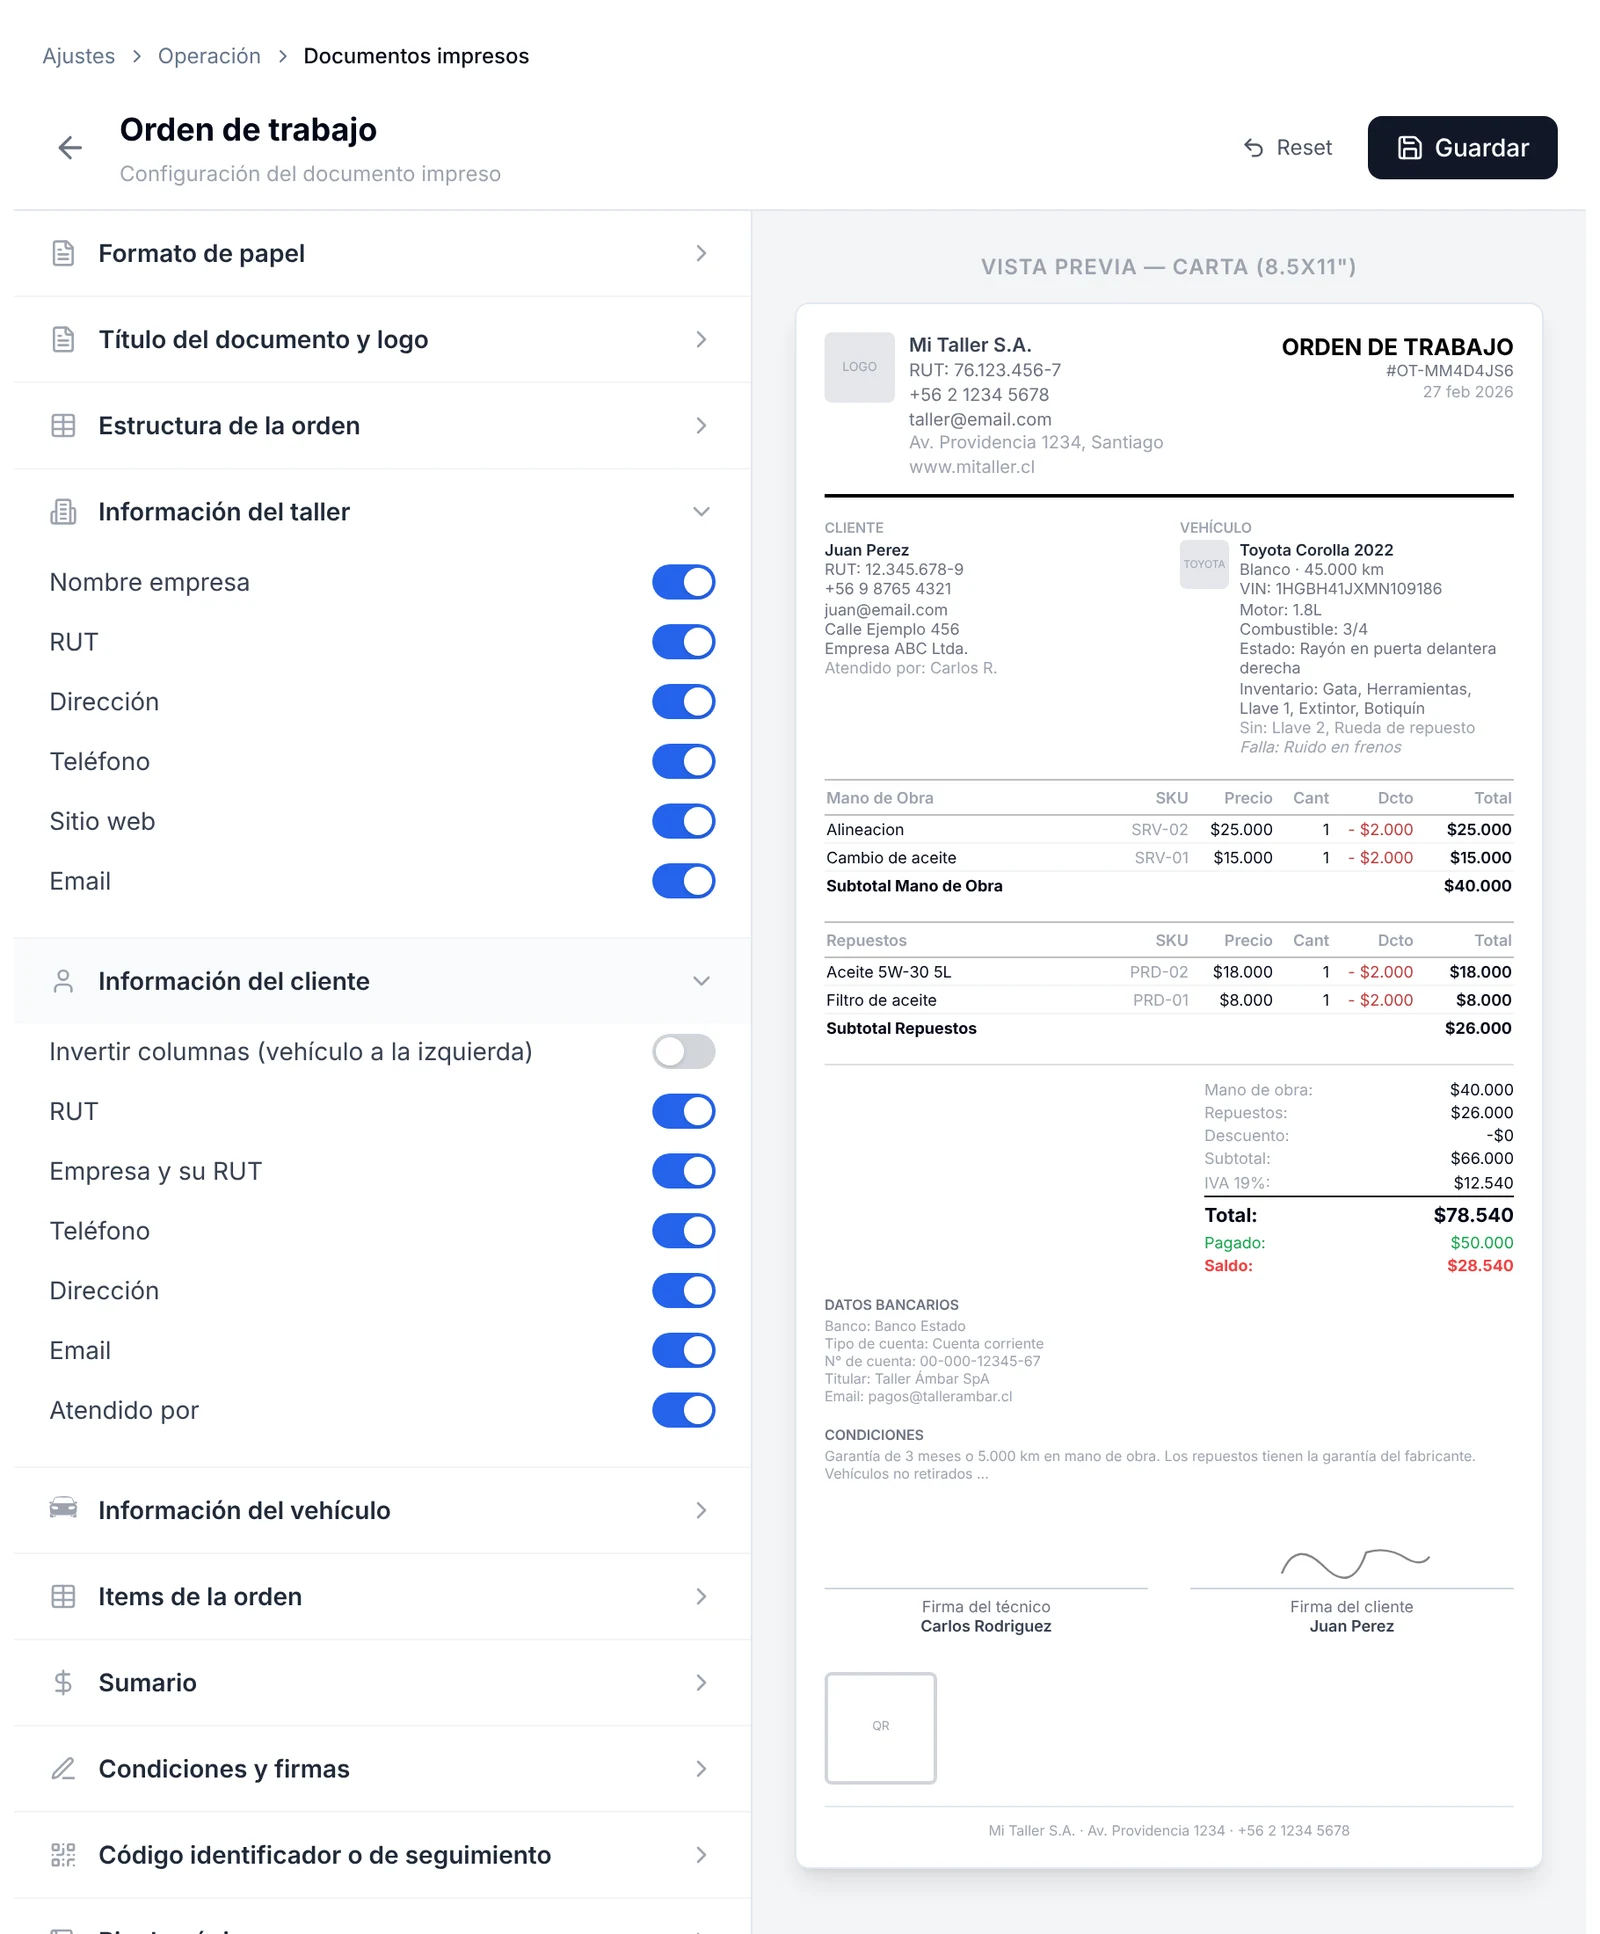1600x1934 pixels.
Task: Click the Items de la orden grid icon
Action: pos(63,1596)
